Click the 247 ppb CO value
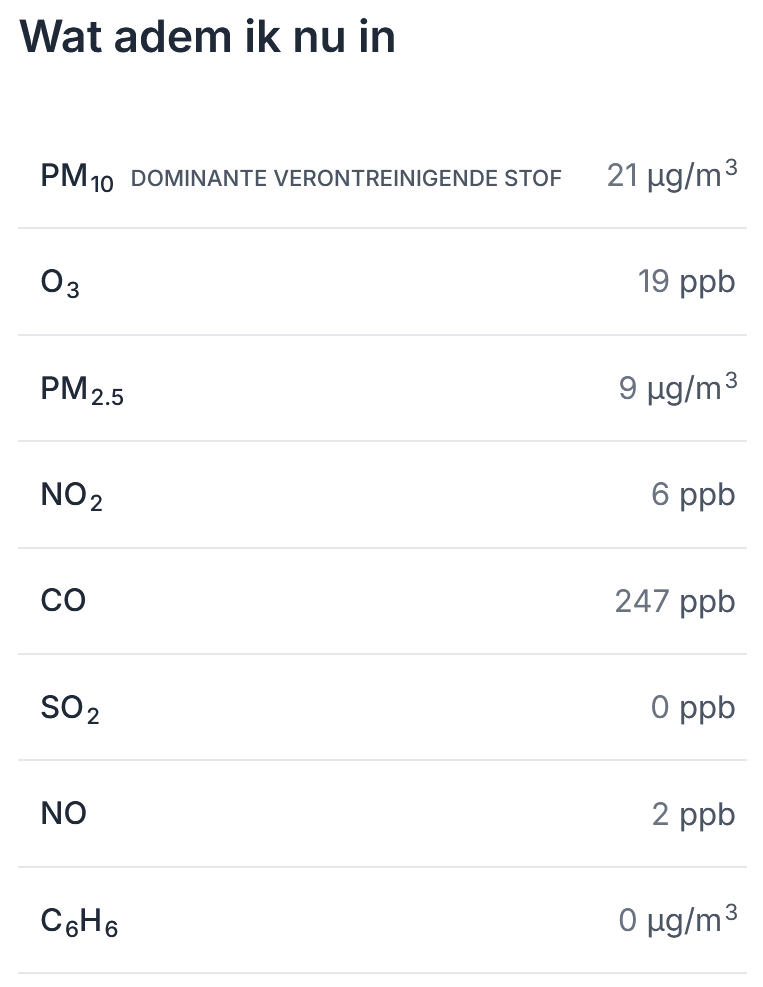Viewport: 763px width, 987px height. (x=675, y=602)
